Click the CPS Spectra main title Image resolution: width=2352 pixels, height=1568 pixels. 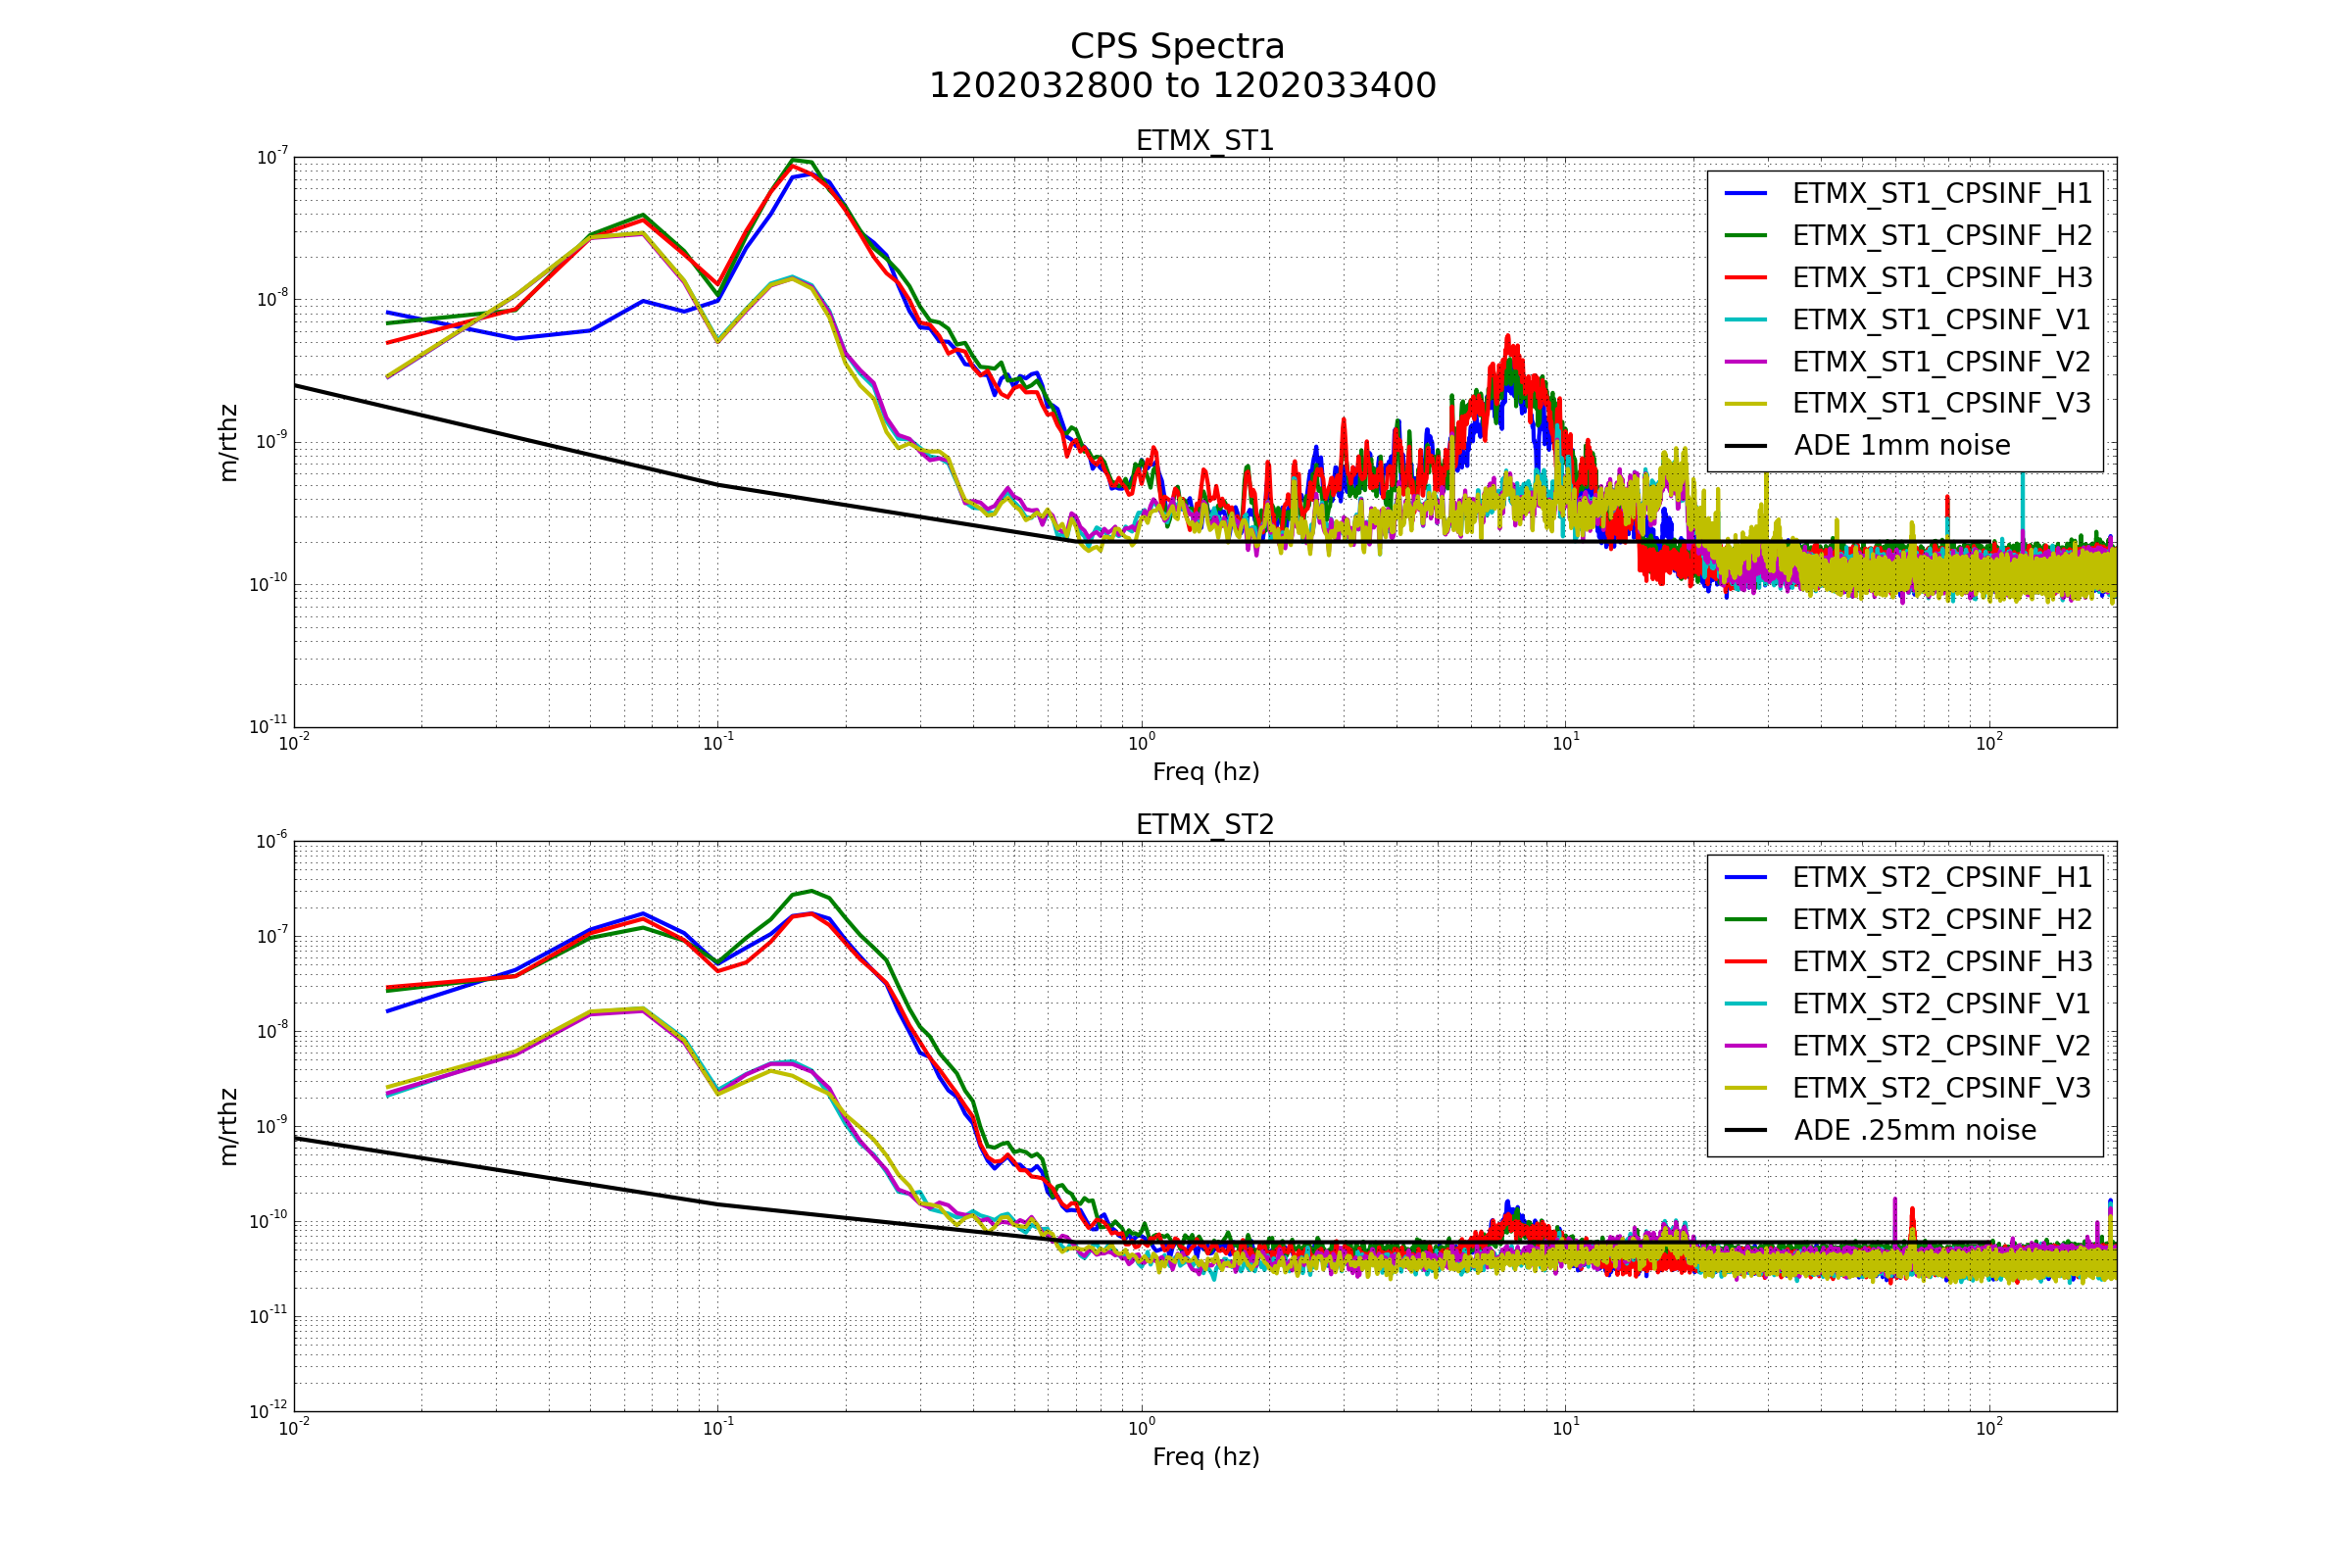pos(1177,47)
